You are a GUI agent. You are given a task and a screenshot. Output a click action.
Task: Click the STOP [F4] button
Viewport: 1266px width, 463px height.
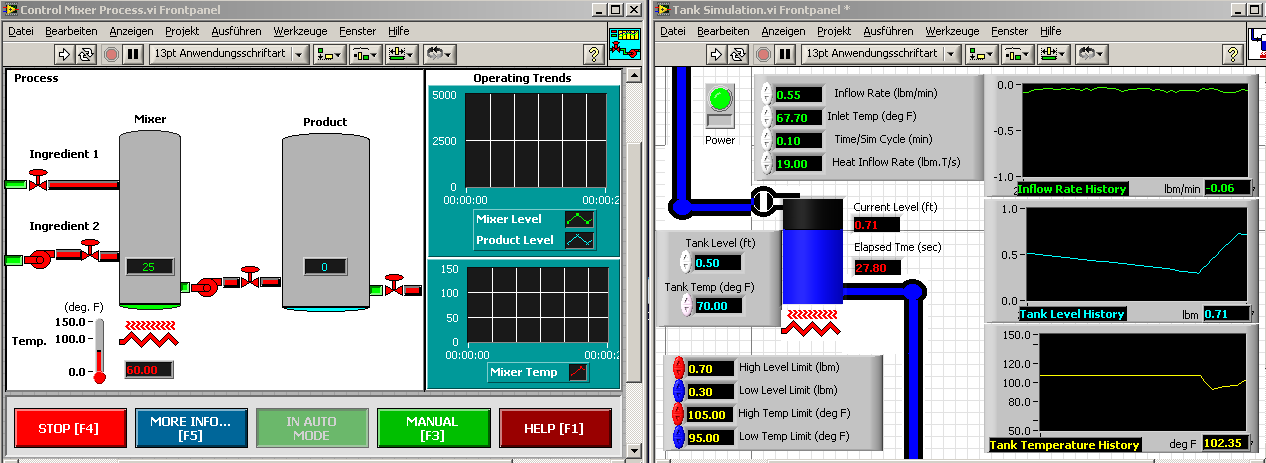[x=68, y=428]
